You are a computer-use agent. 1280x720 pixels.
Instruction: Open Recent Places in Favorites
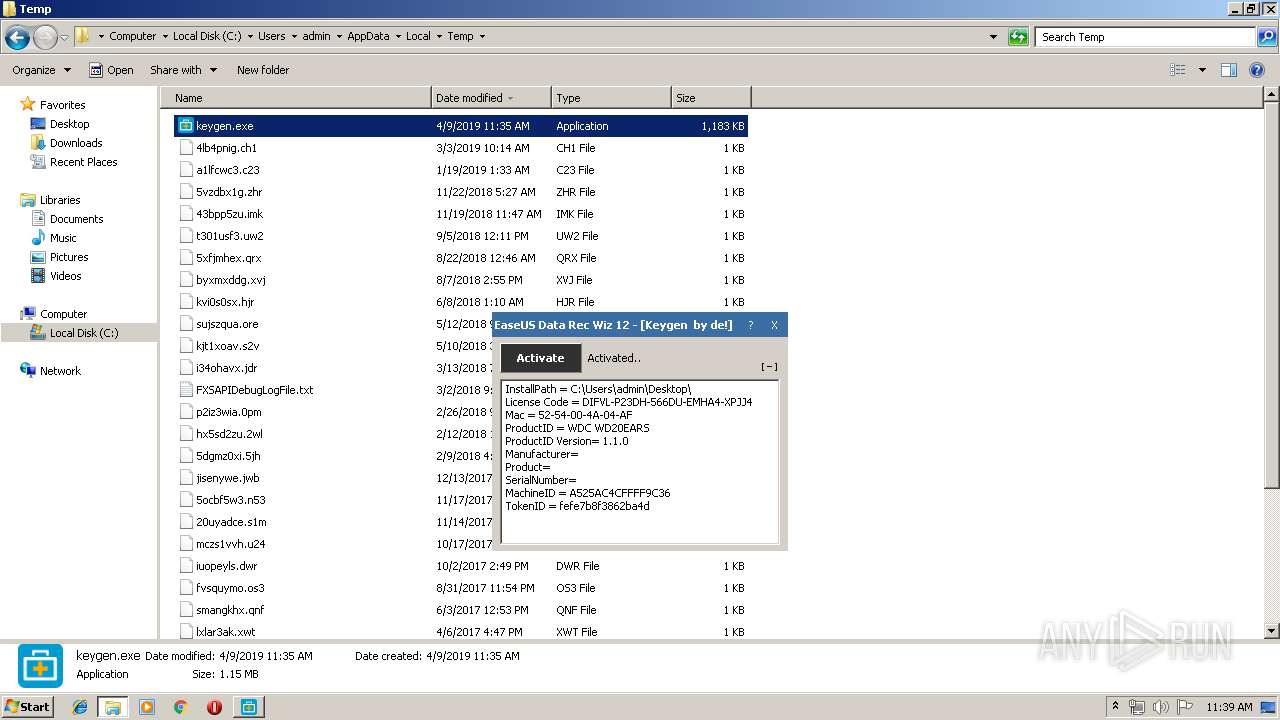(x=83, y=162)
